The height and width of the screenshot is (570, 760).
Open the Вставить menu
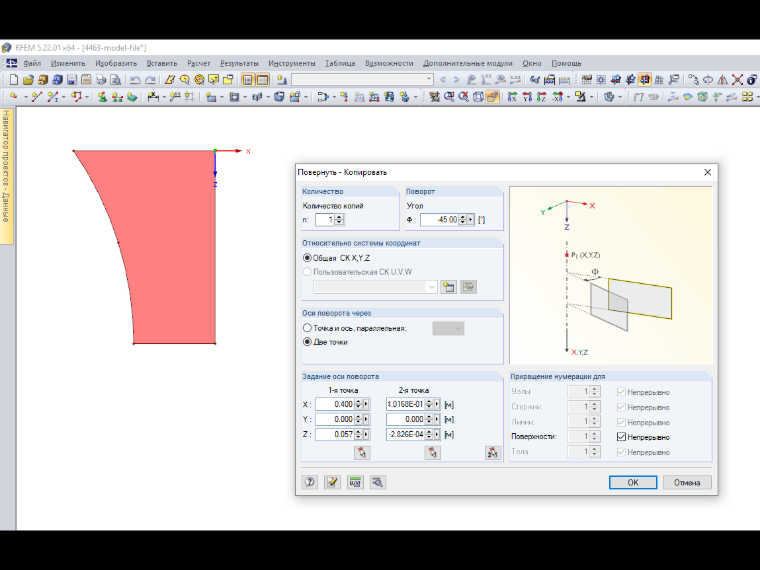click(162, 63)
